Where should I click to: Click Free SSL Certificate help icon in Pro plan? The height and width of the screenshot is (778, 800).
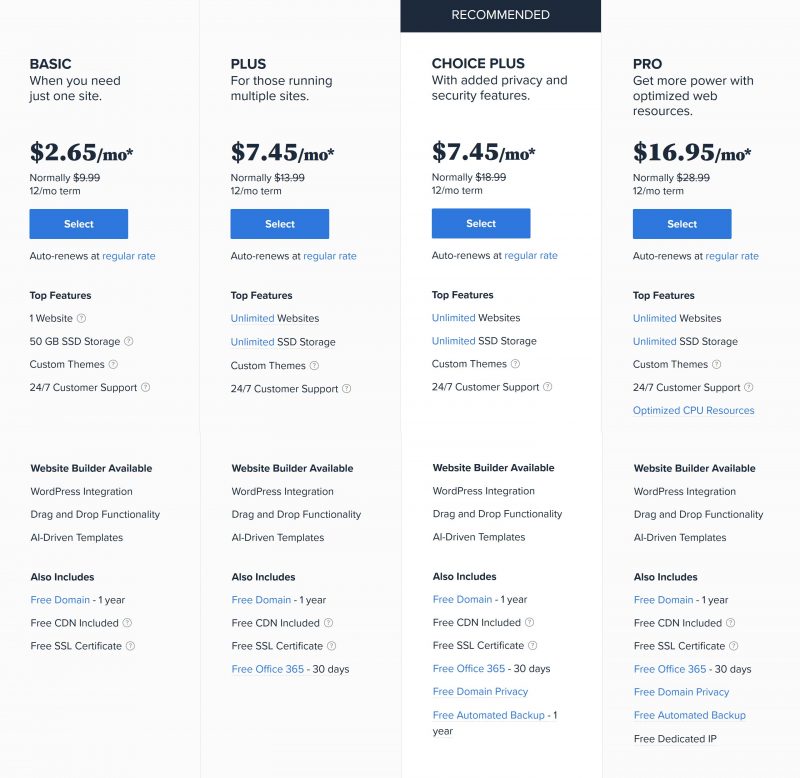coord(734,646)
